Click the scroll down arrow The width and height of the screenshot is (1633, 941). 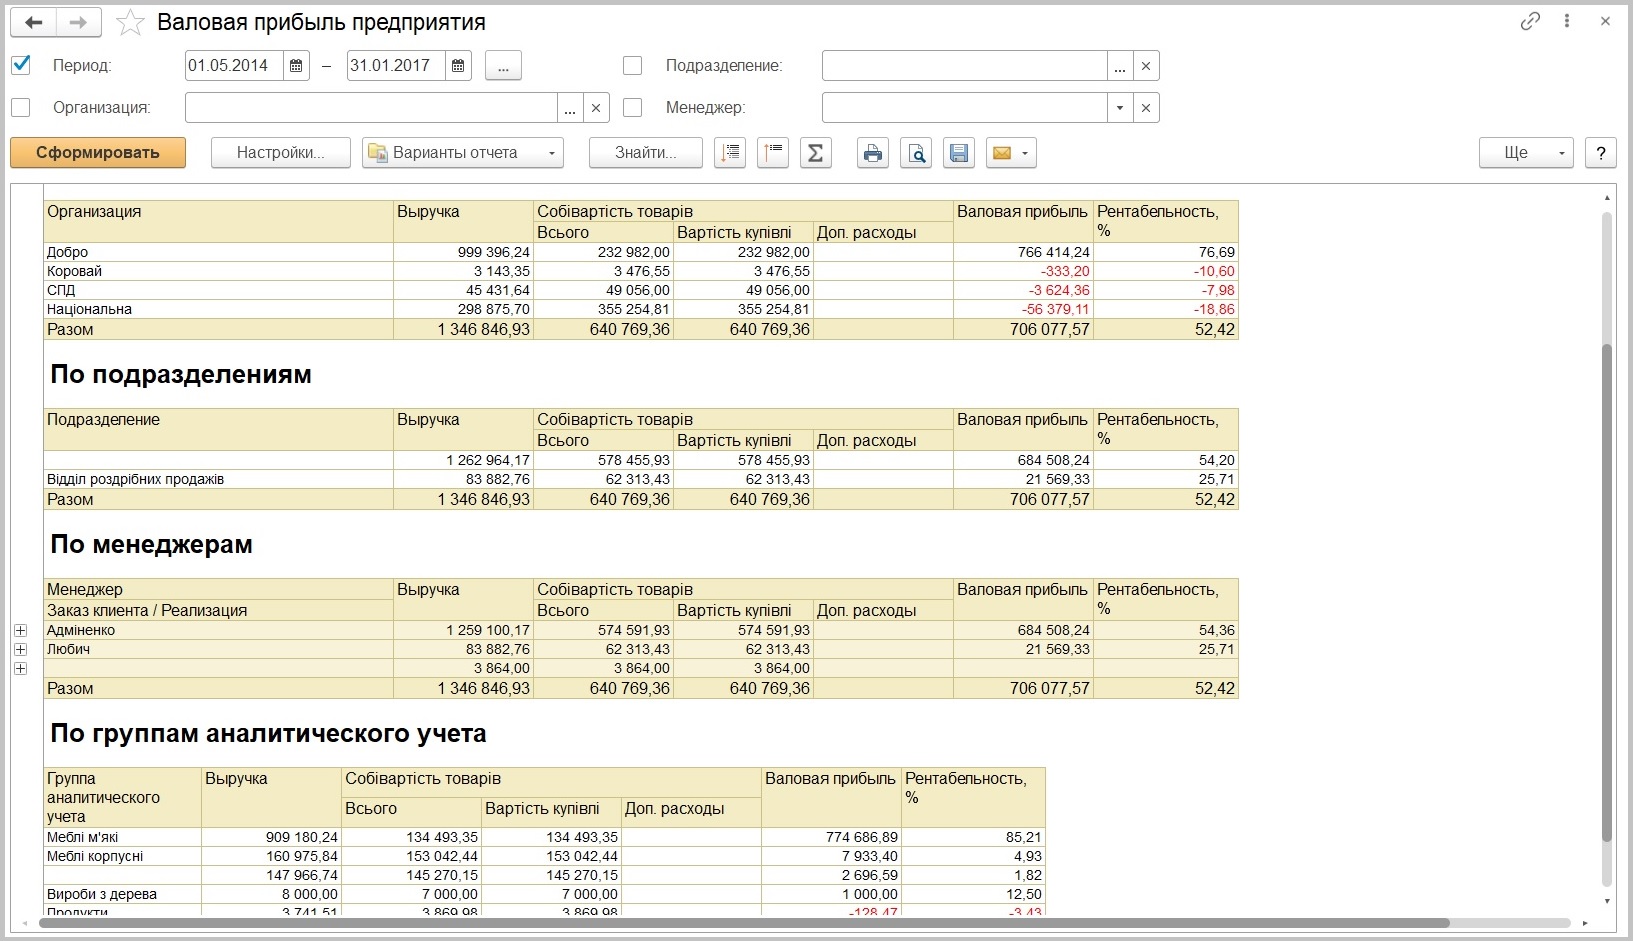[1607, 902]
